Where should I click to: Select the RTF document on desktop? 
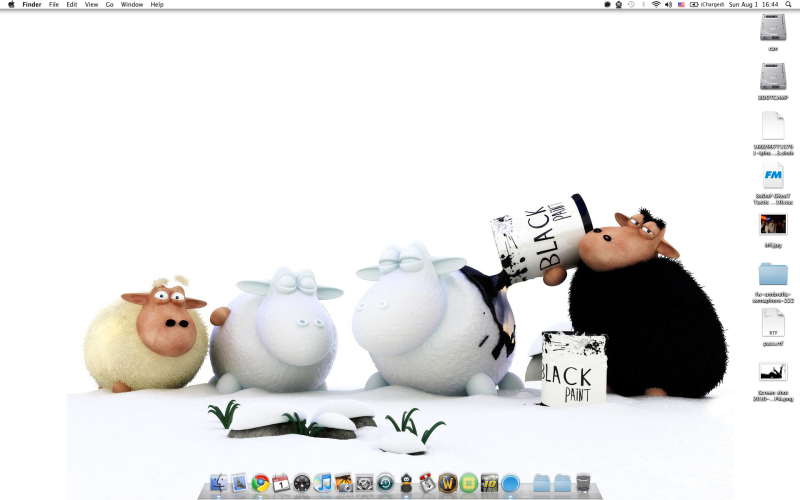coord(773,324)
